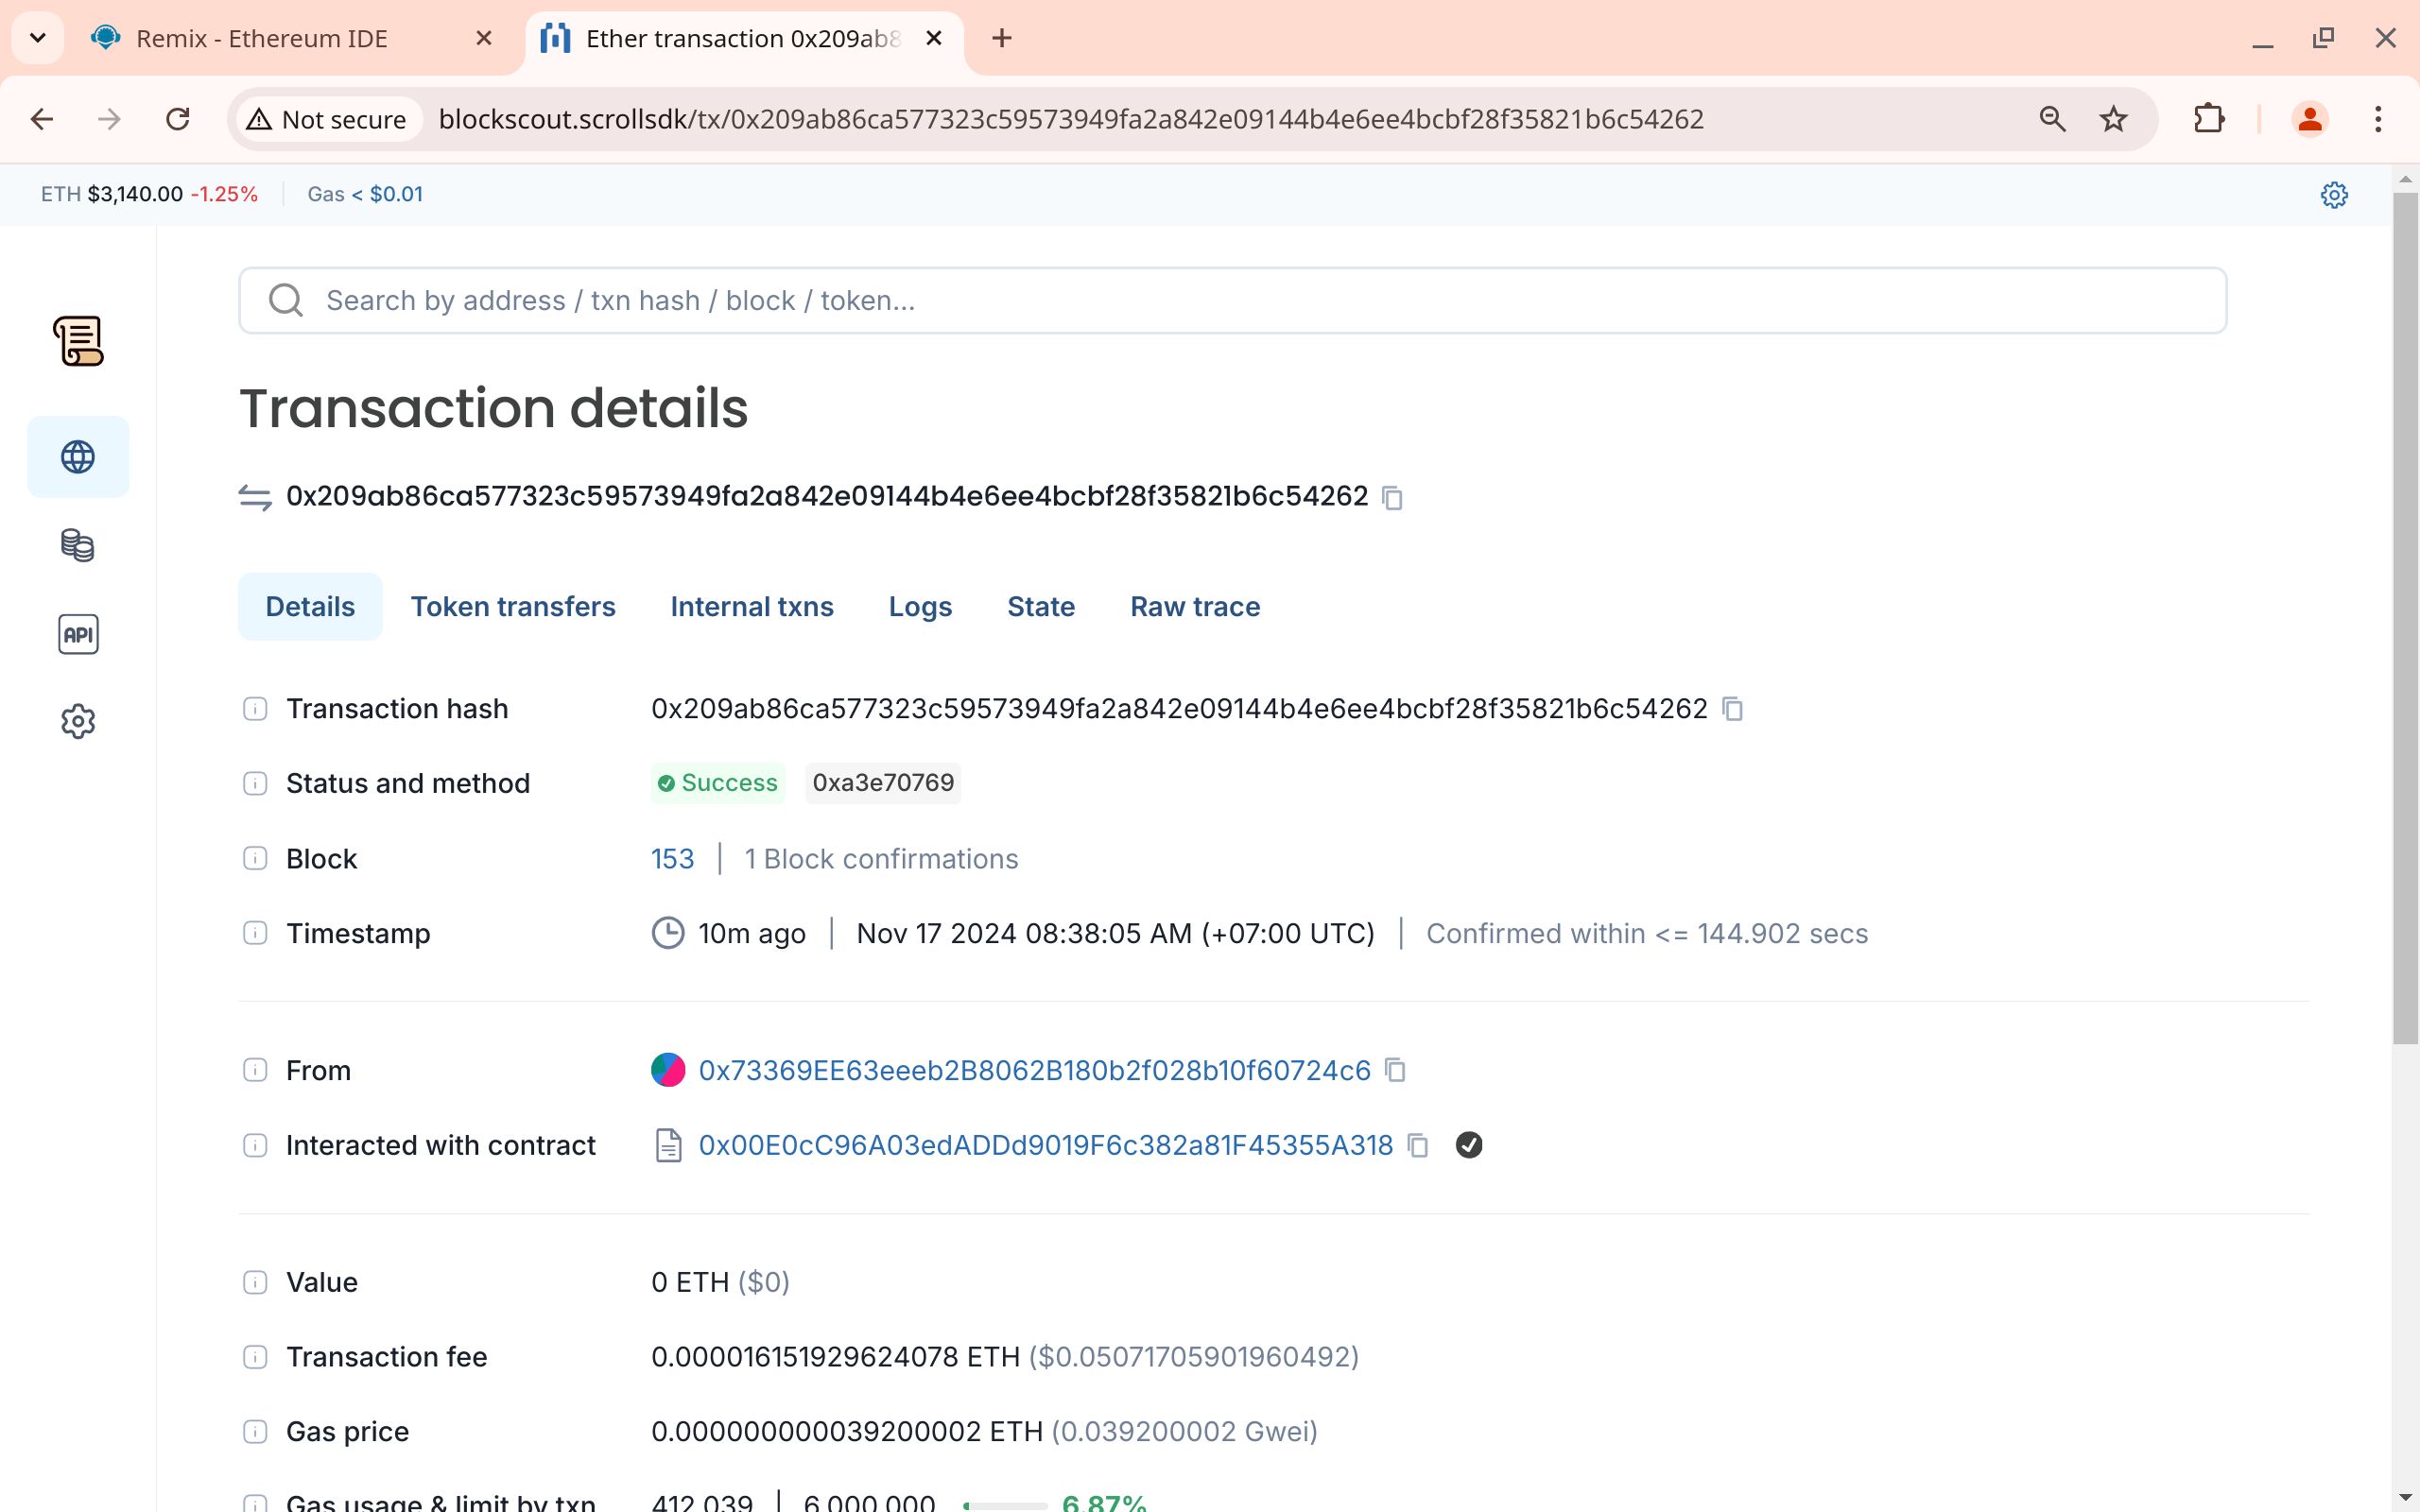Copy the hash under Transaction details heading
Image resolution: width=2420 pixels, height=1512 pixels.
1392,497
